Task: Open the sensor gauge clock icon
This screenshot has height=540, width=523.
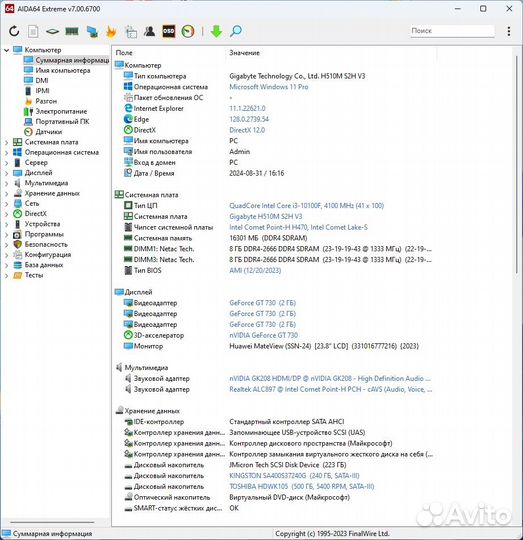Action: pyautogui.click(x=188, y=31)
